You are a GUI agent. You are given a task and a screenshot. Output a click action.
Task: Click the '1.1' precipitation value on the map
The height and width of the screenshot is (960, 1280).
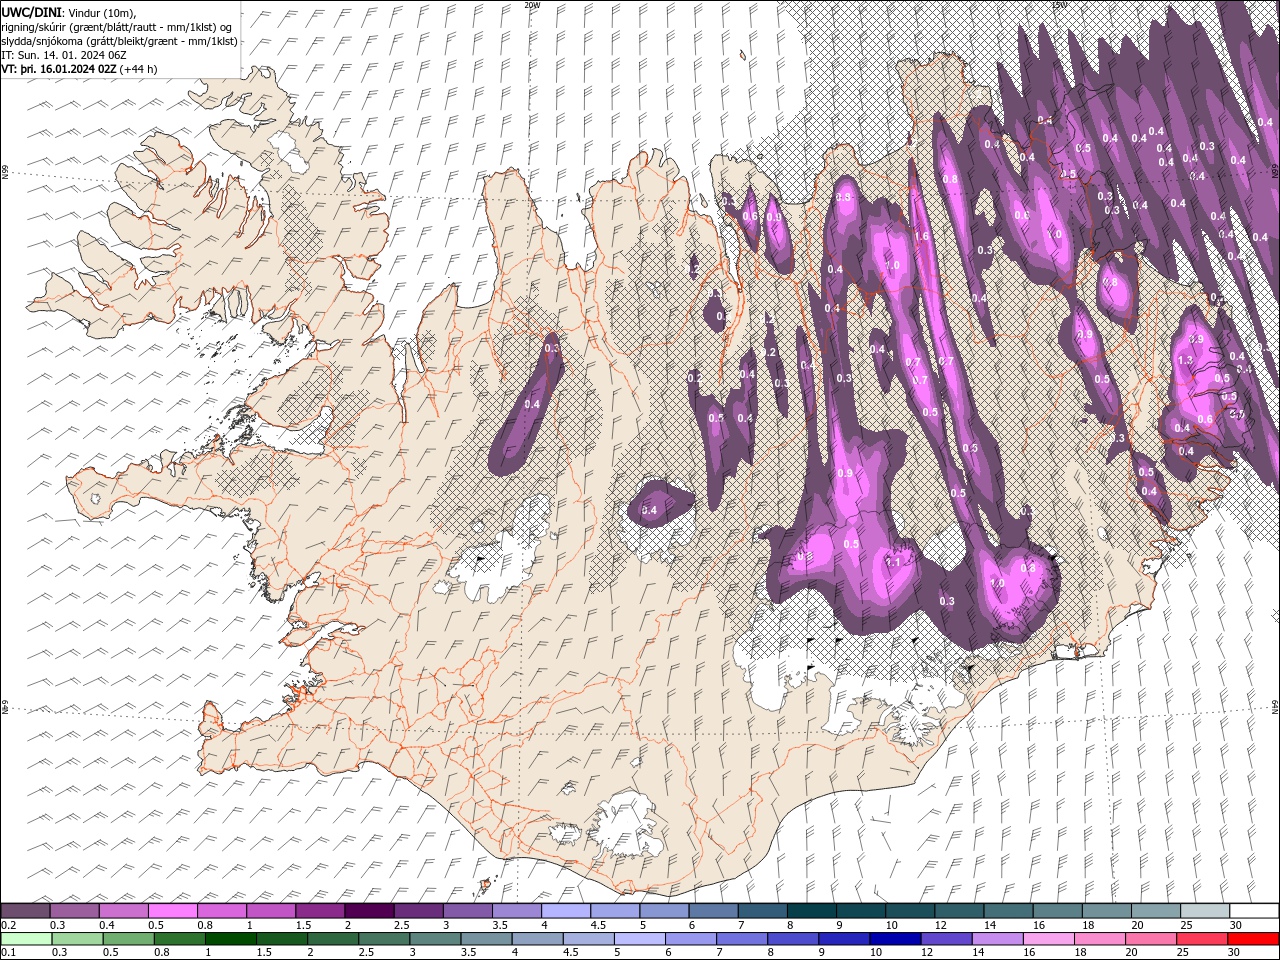(x=893, y=562)
